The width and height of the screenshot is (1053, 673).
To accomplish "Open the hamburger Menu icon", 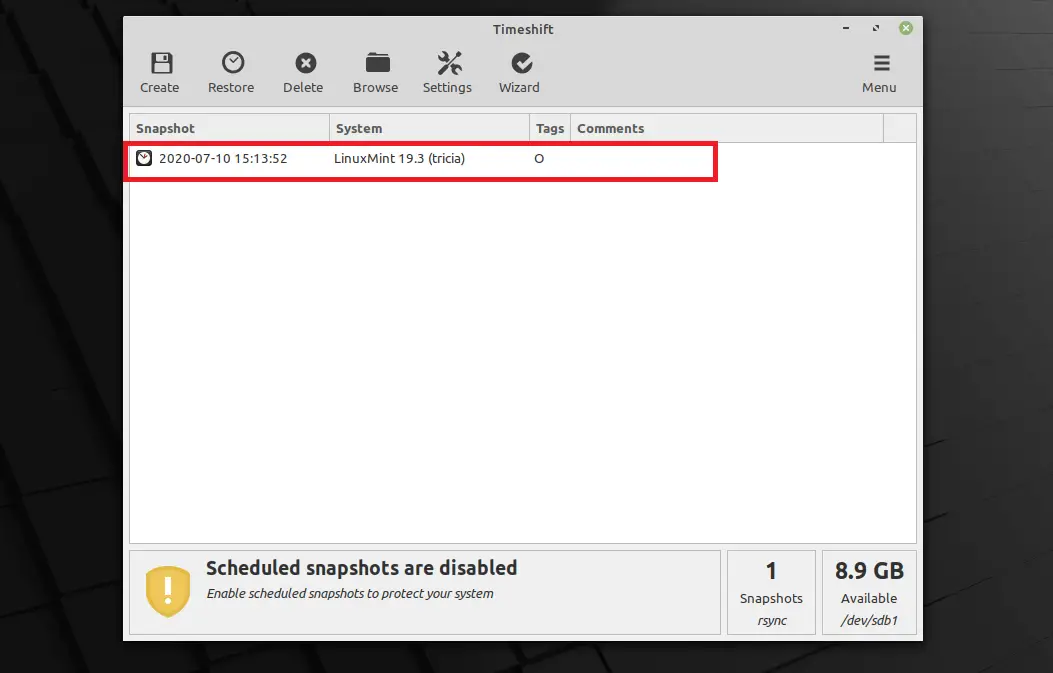I will pos(881,63).
